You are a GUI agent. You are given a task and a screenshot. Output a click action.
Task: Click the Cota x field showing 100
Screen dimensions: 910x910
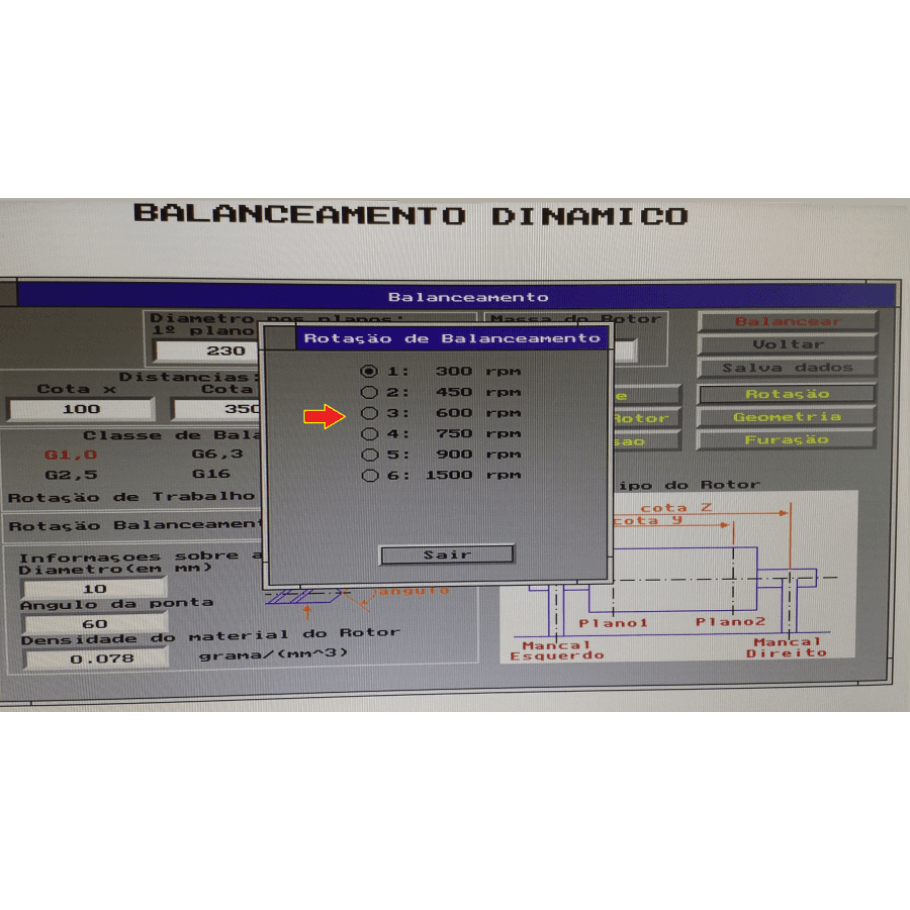pos(81,408)
